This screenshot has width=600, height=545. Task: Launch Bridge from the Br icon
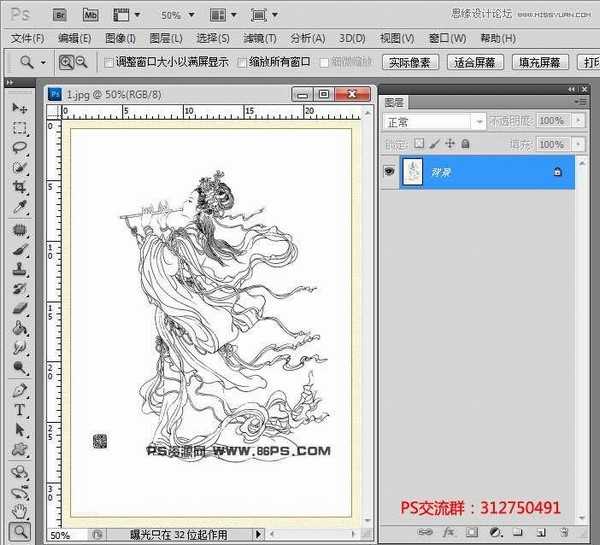[x=59, y=14]
